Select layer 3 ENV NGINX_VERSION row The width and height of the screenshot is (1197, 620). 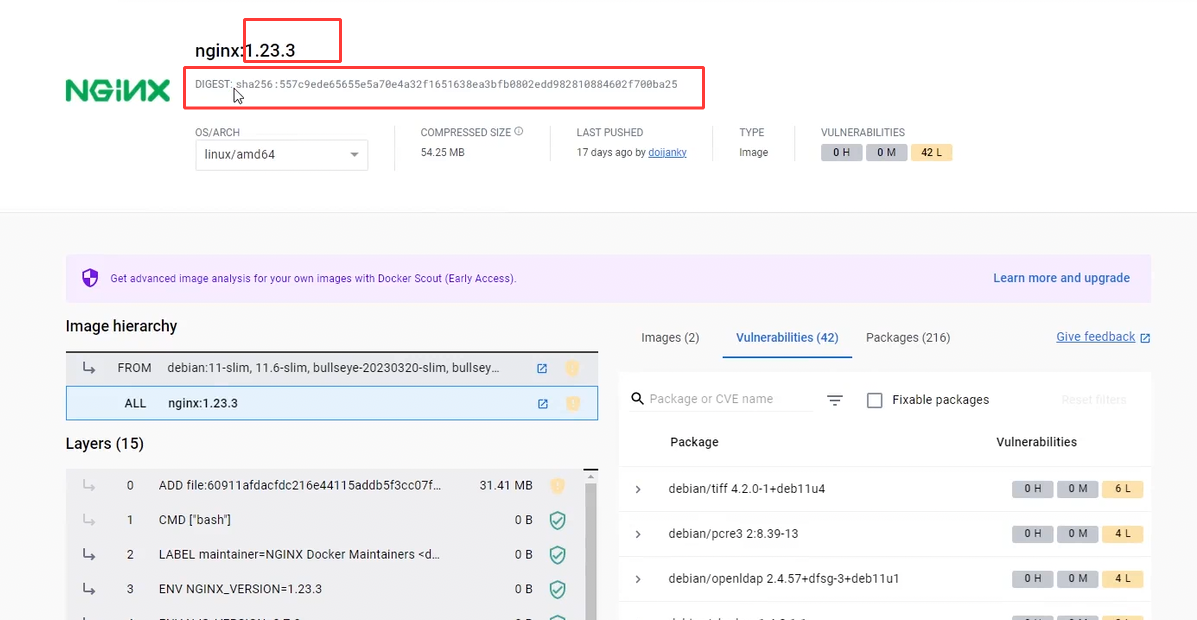(x=325, y=589)
